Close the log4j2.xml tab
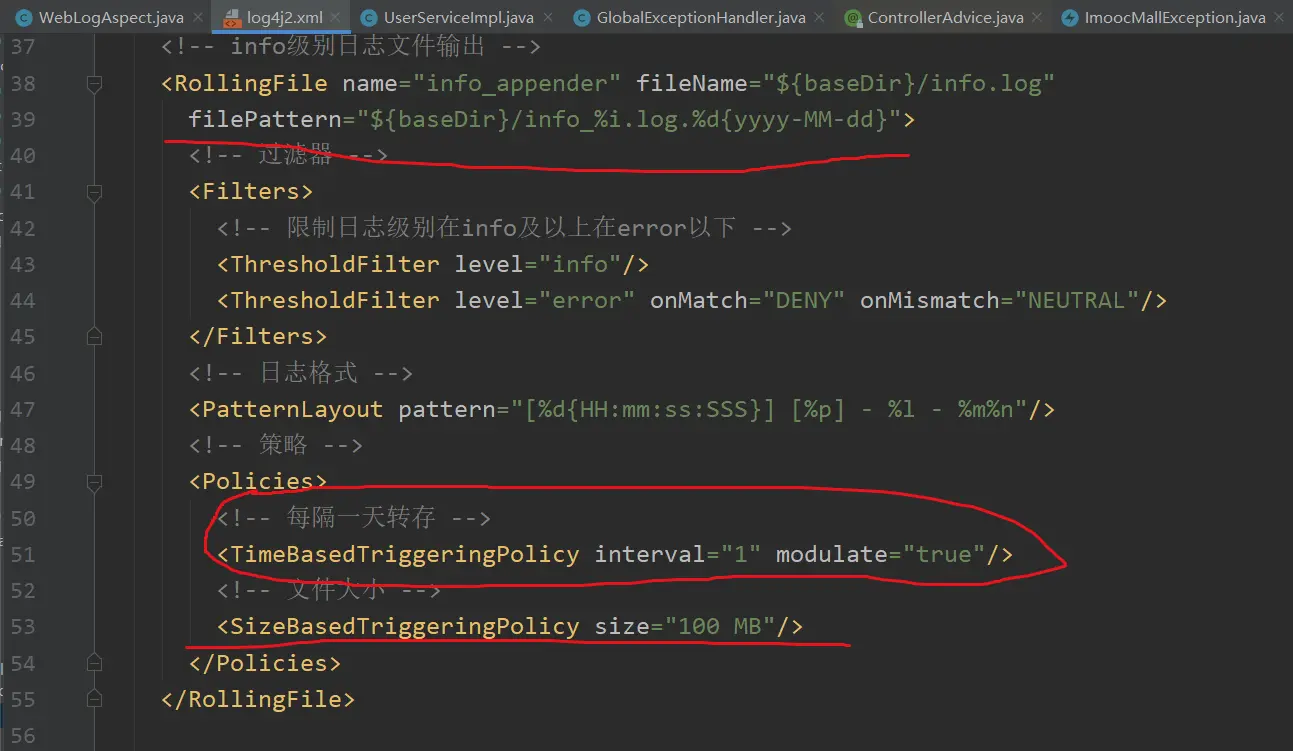Viewport: 1293px width, 751px height. pyautogui.click(x=335, y=18)
